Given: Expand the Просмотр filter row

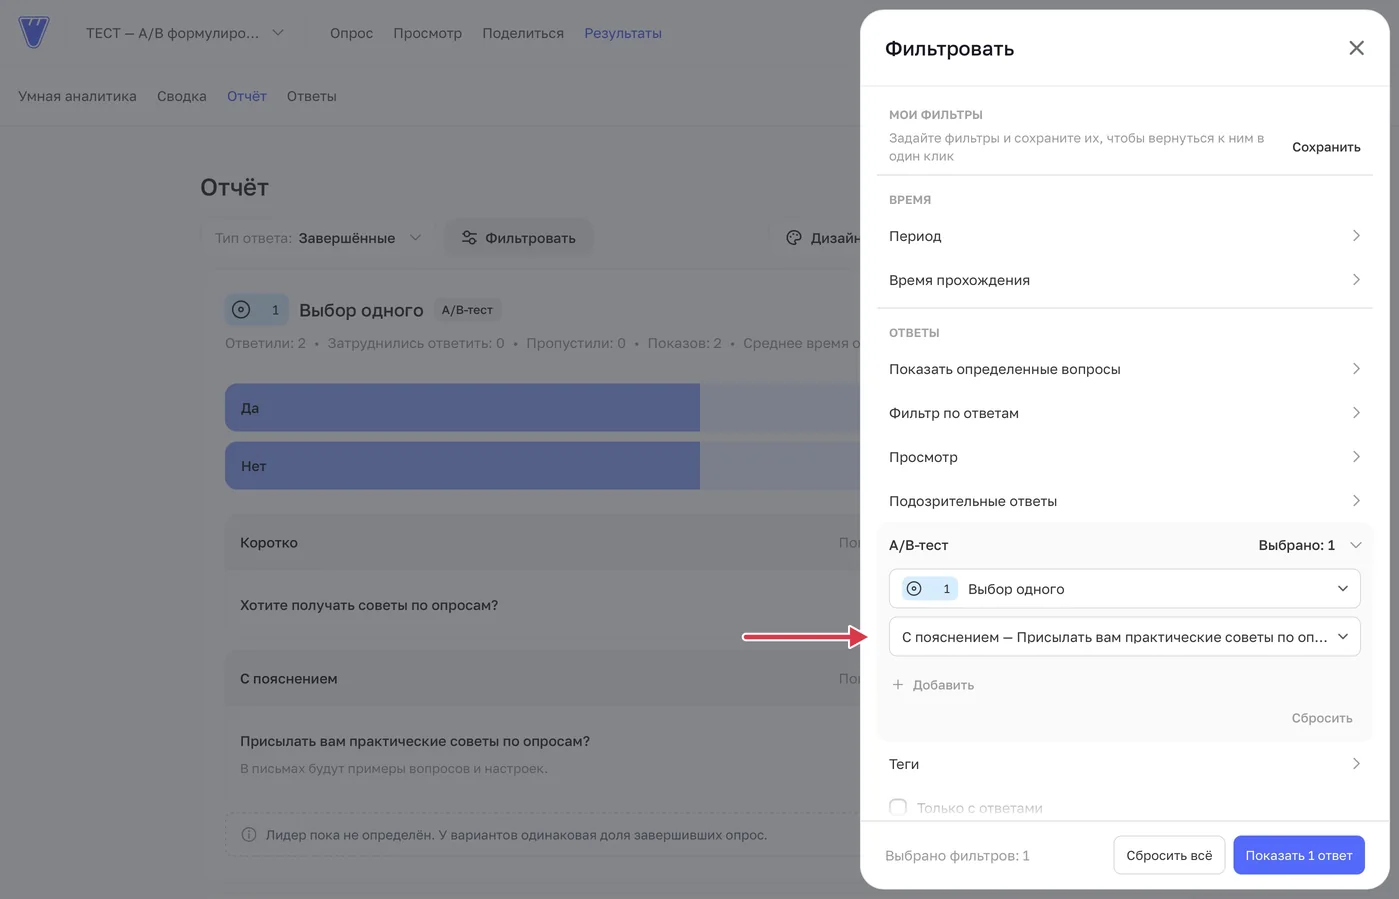Looking at the screenshot, I should pyautogui.click(x=1124, y=457).
